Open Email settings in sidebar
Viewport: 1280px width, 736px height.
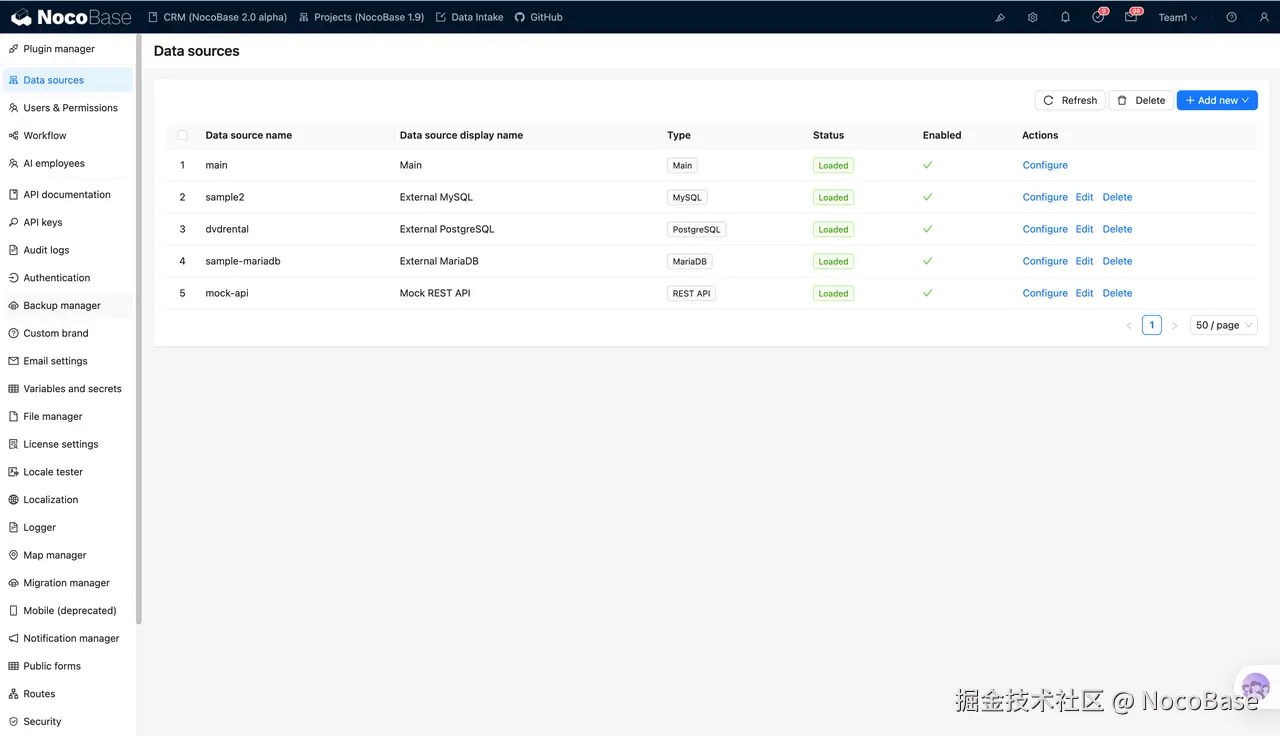point(68,361)
